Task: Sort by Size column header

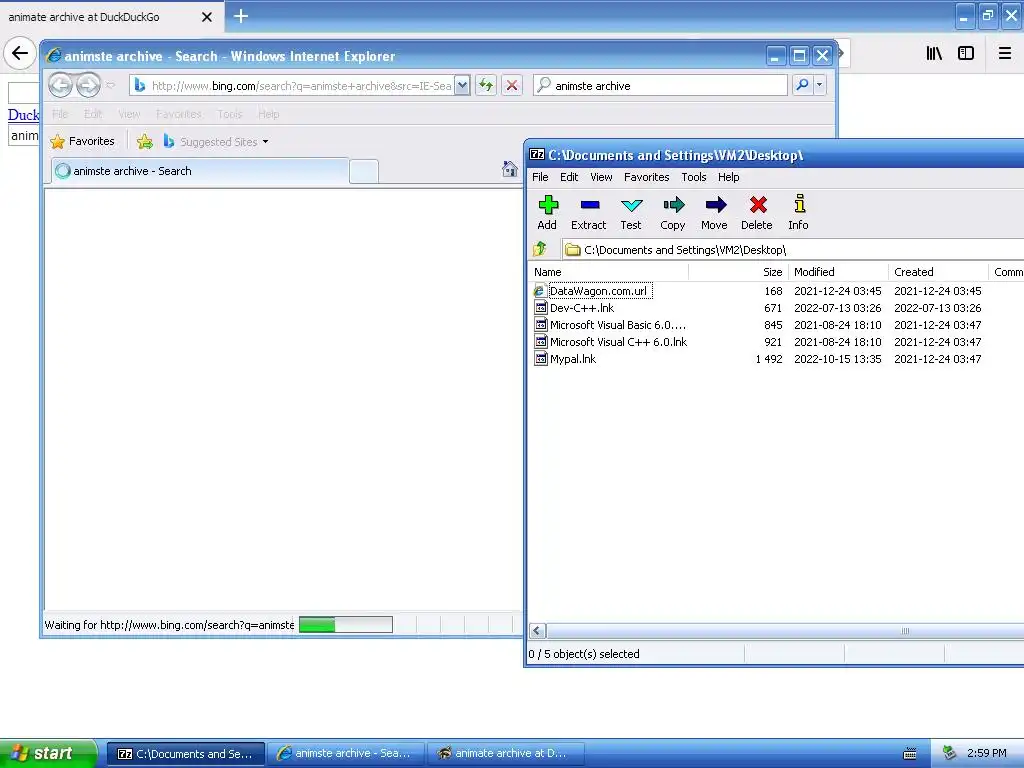Action: [738, 272]
